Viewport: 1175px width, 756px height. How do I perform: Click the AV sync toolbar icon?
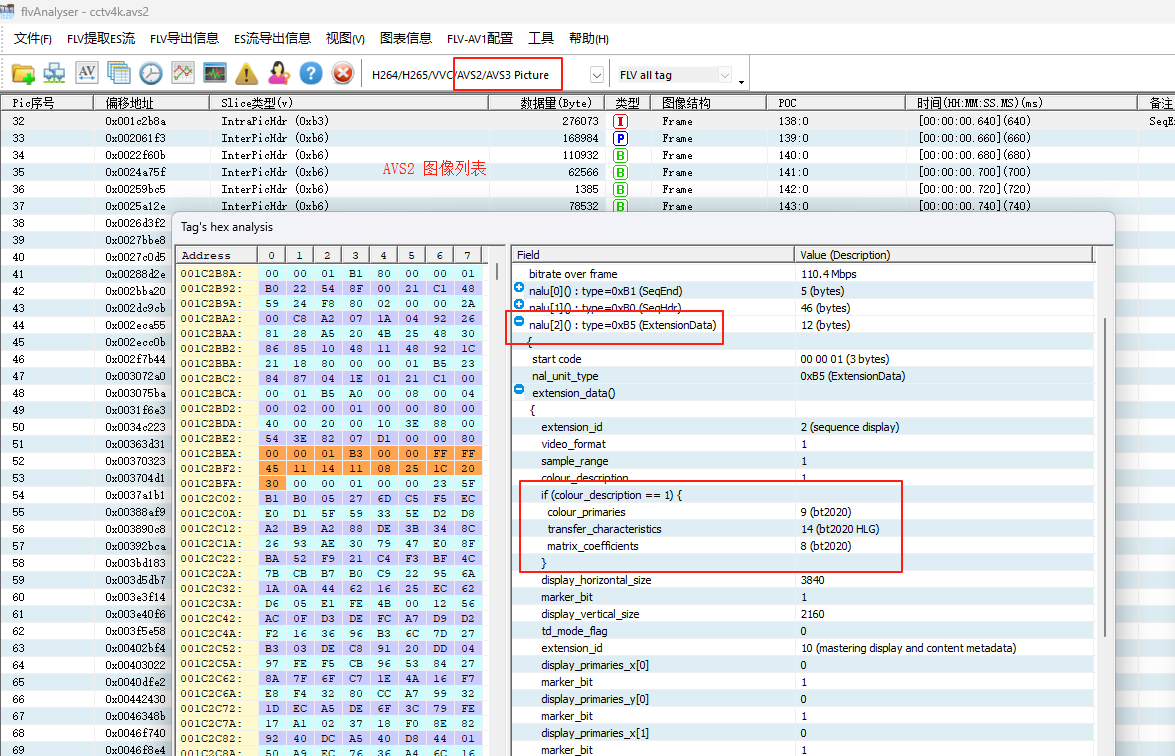(87, 73)
